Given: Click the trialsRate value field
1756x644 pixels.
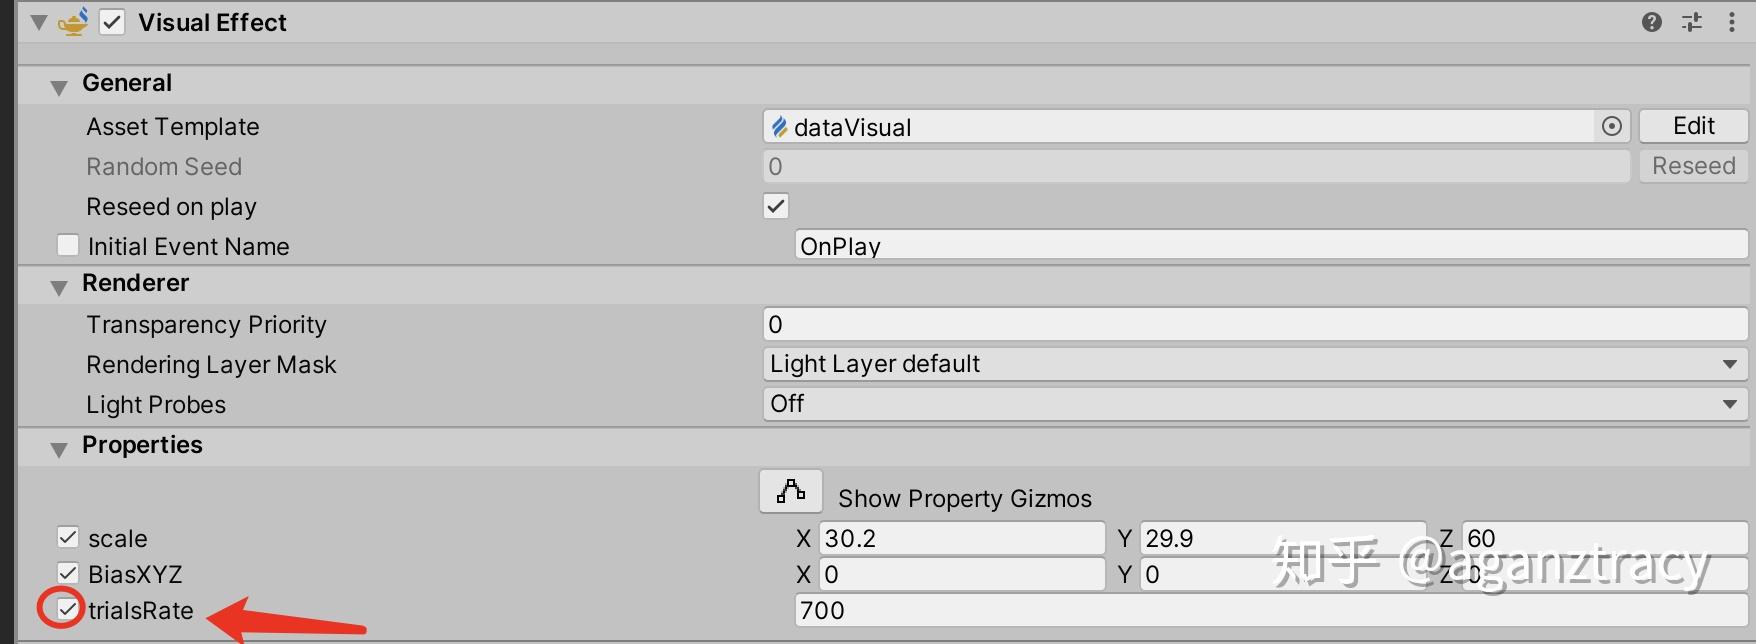Looking at the screenshot, I should coord(1270,610).
